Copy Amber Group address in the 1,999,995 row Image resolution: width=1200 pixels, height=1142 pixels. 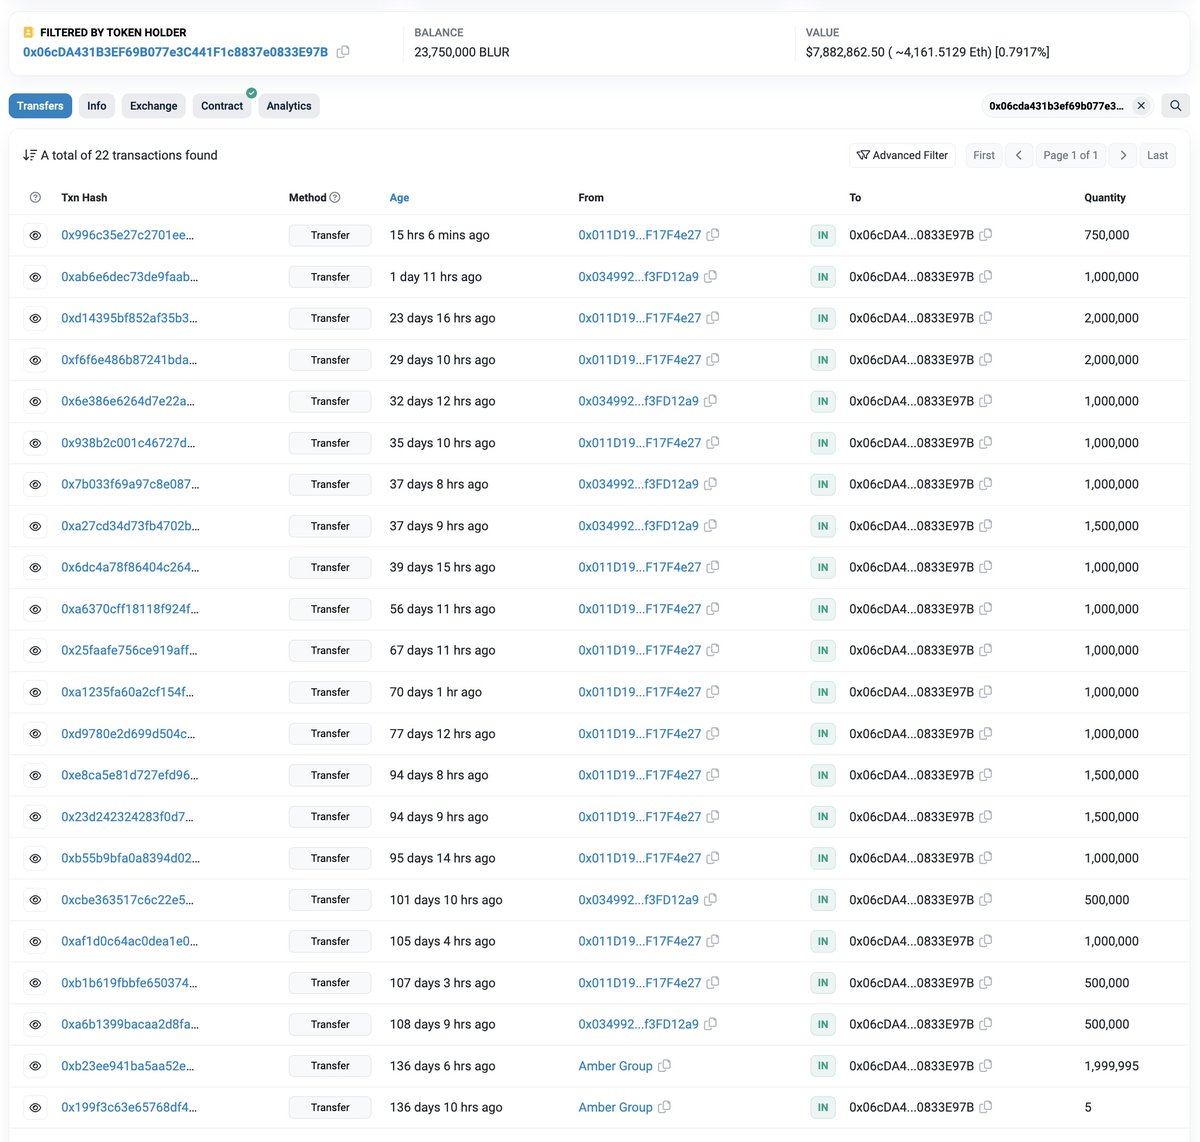click(664, 1066)
